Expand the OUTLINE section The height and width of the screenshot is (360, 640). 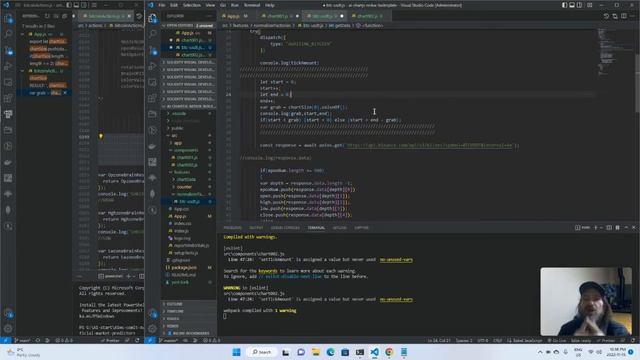pyautogui.click(x=189, y=304)
